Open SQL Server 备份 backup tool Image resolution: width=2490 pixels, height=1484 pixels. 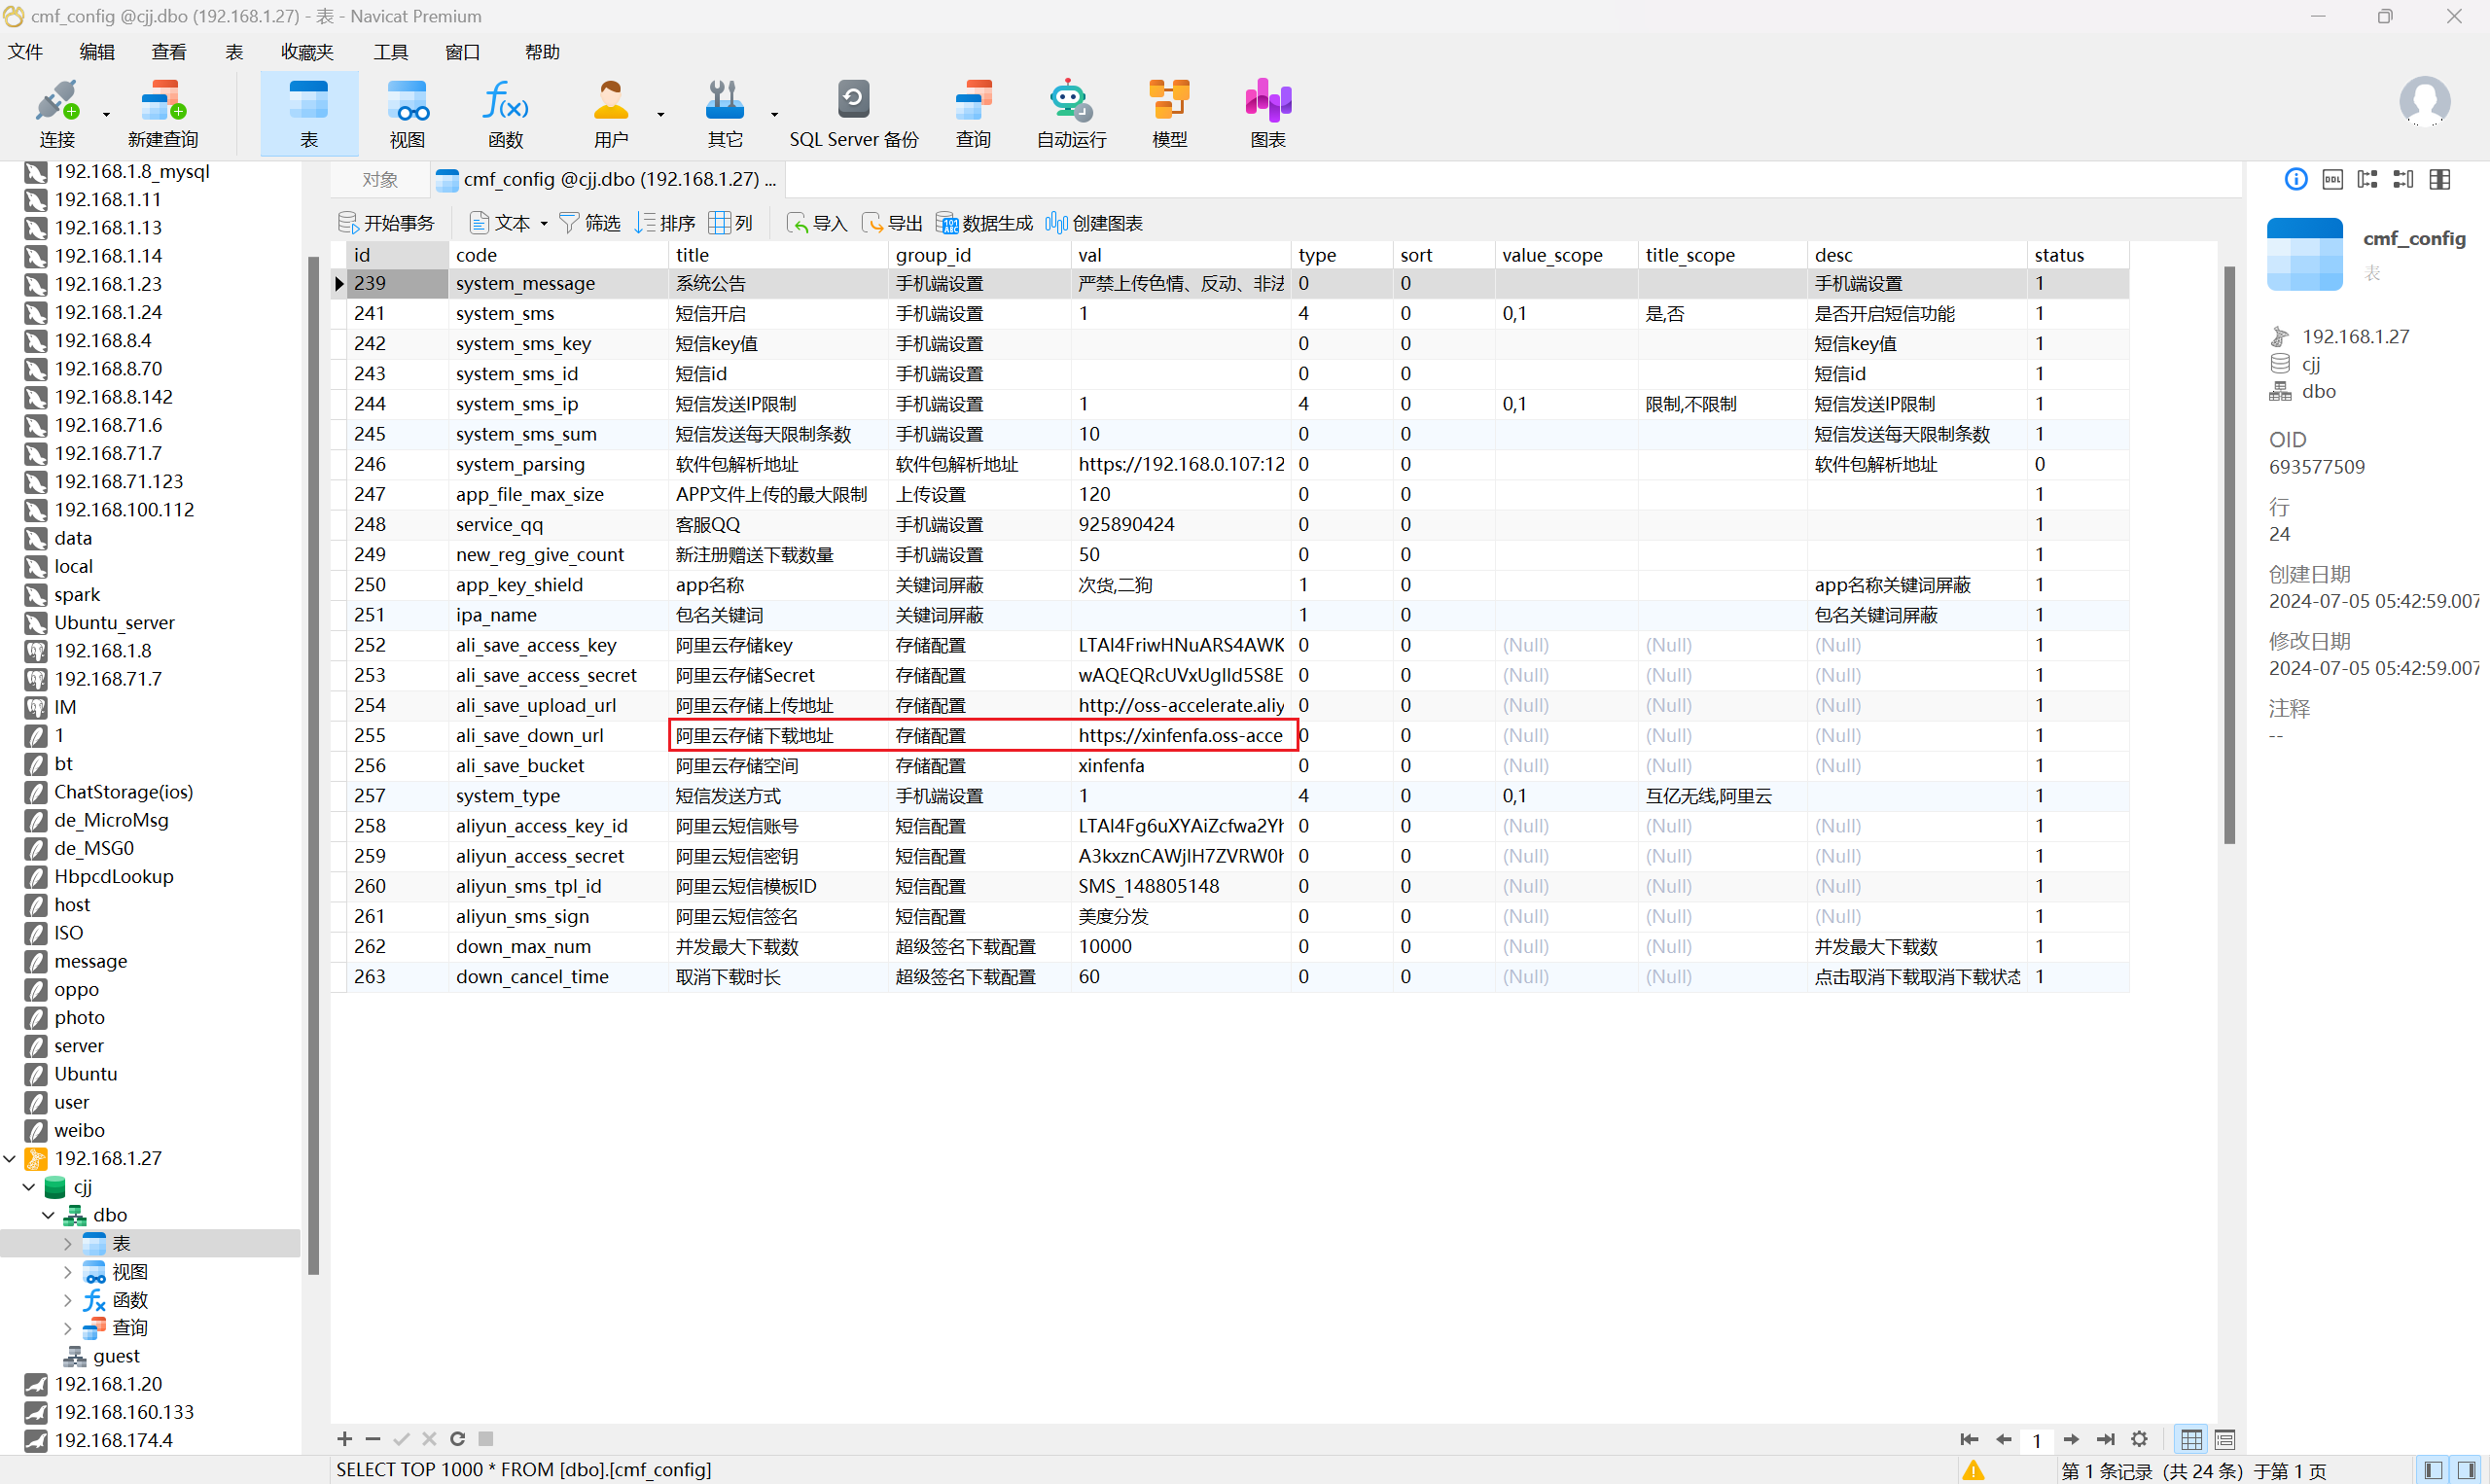point(853,114)
